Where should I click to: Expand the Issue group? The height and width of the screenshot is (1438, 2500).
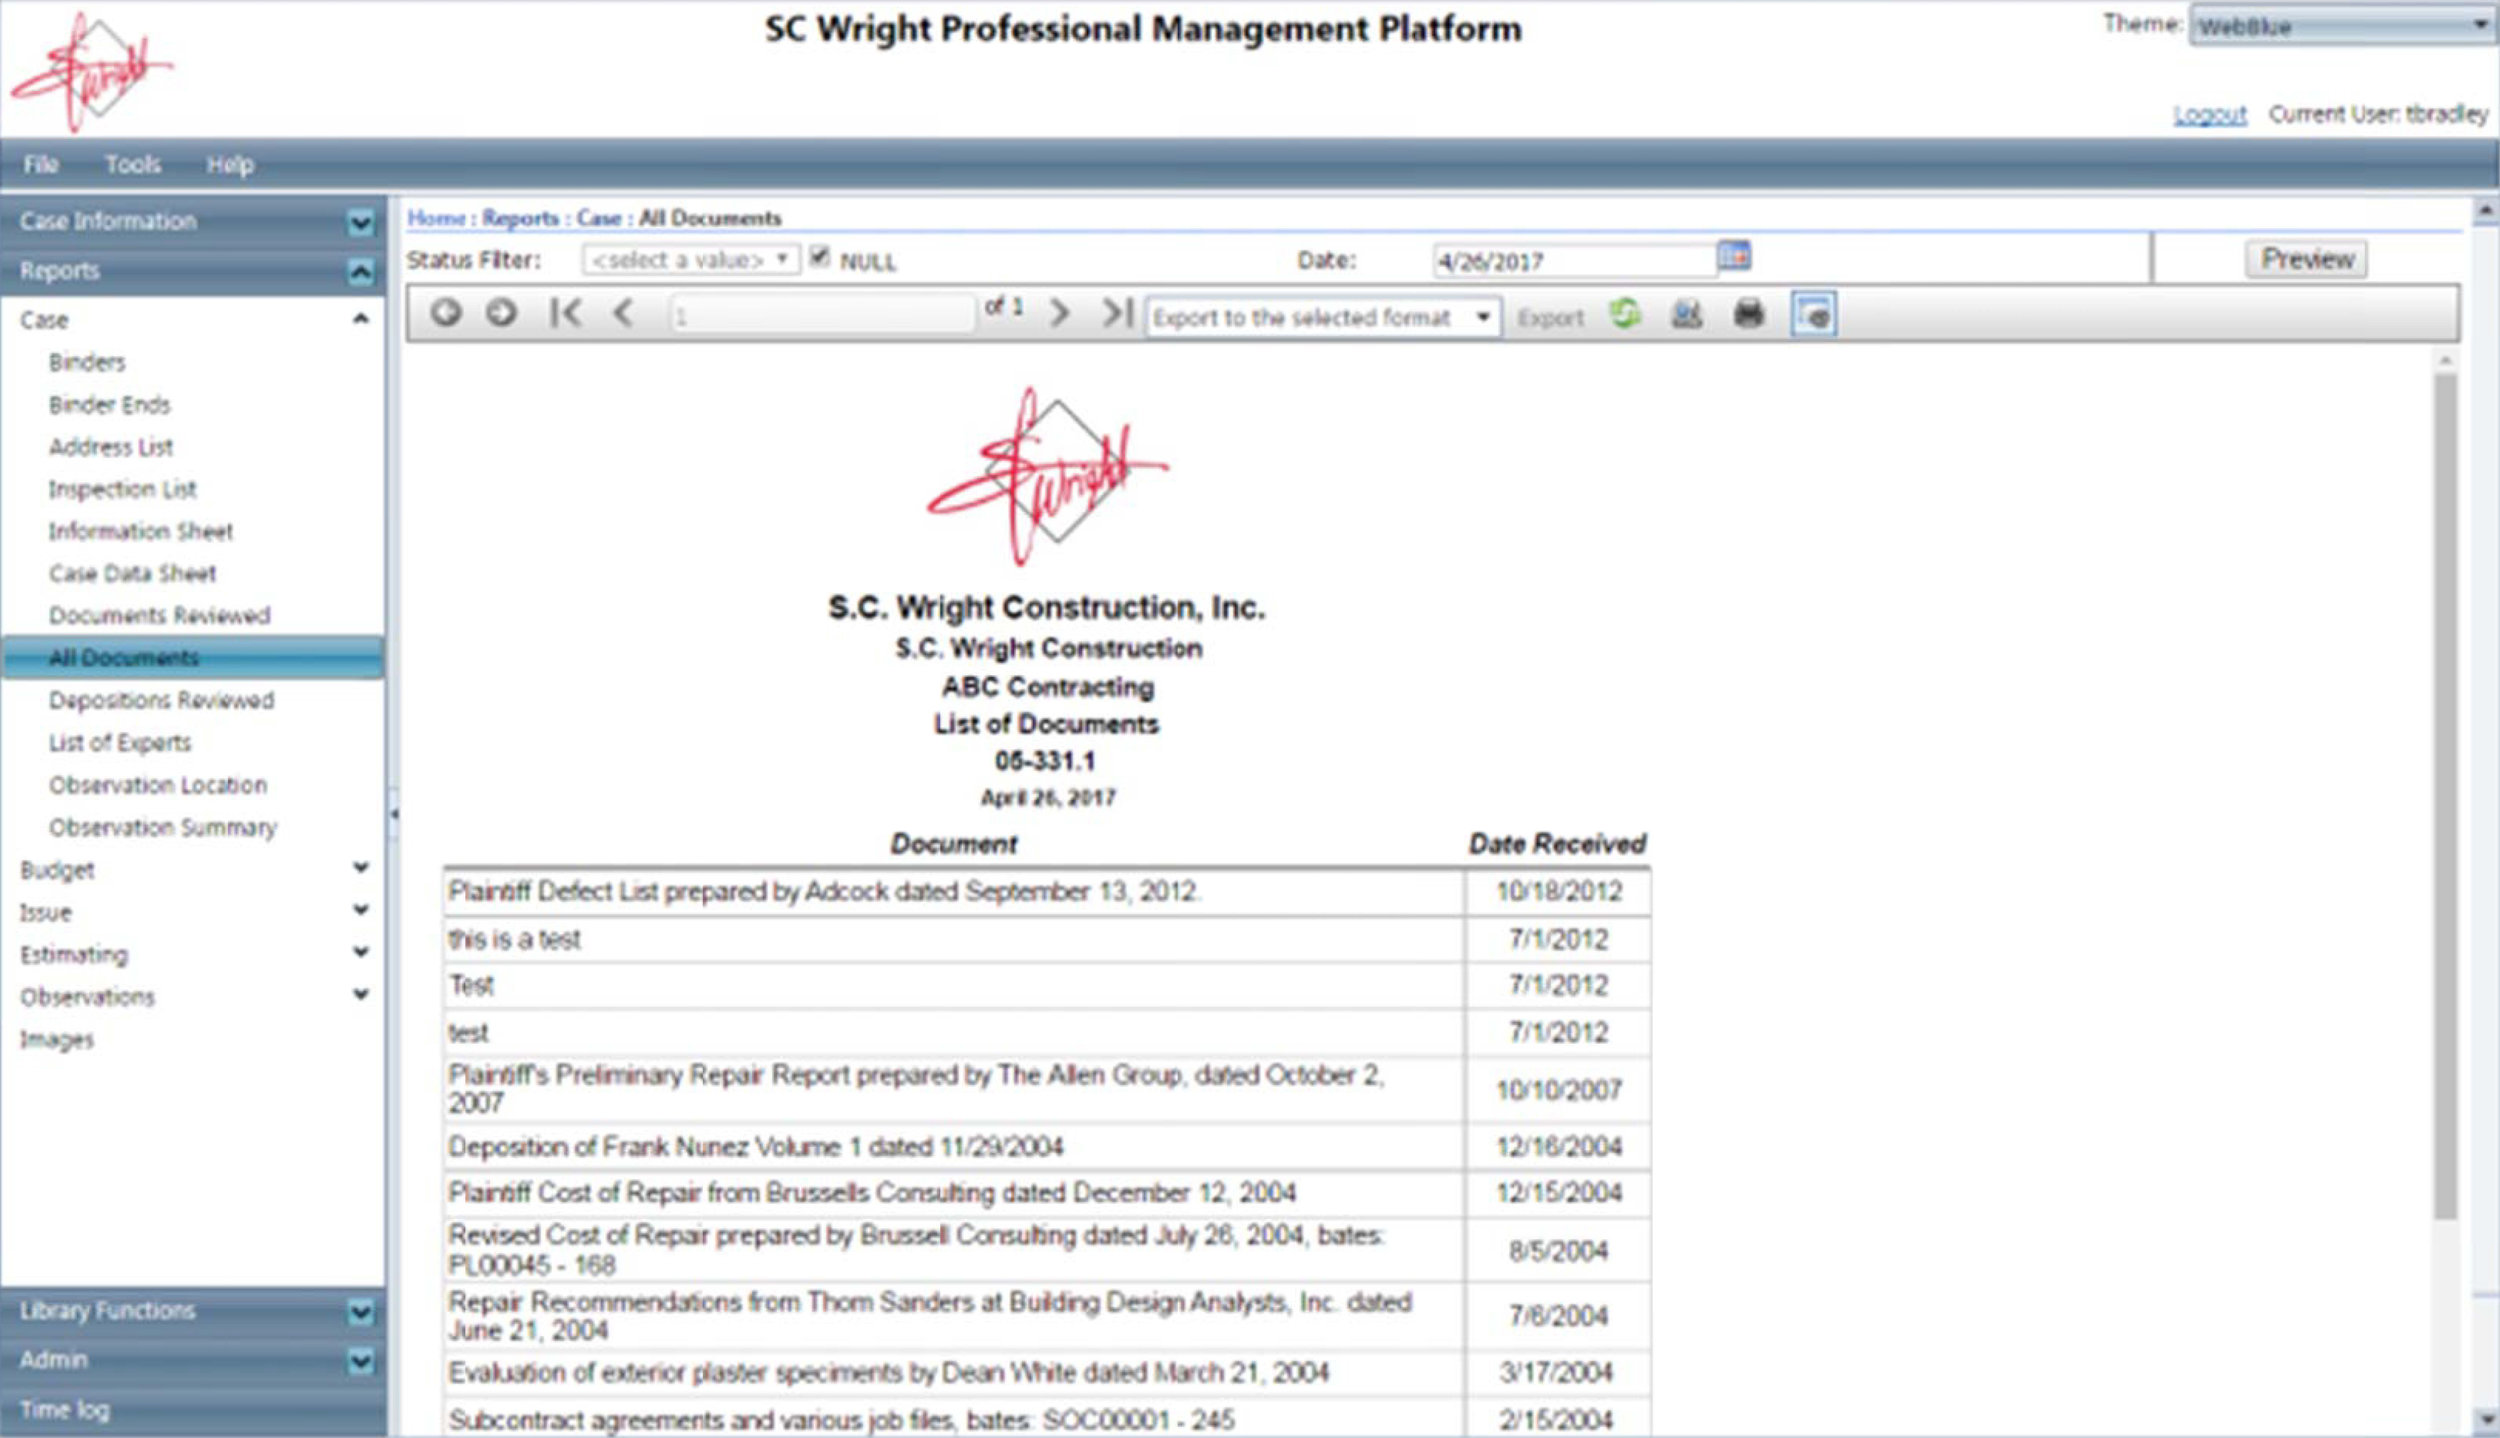pos(361,910)
